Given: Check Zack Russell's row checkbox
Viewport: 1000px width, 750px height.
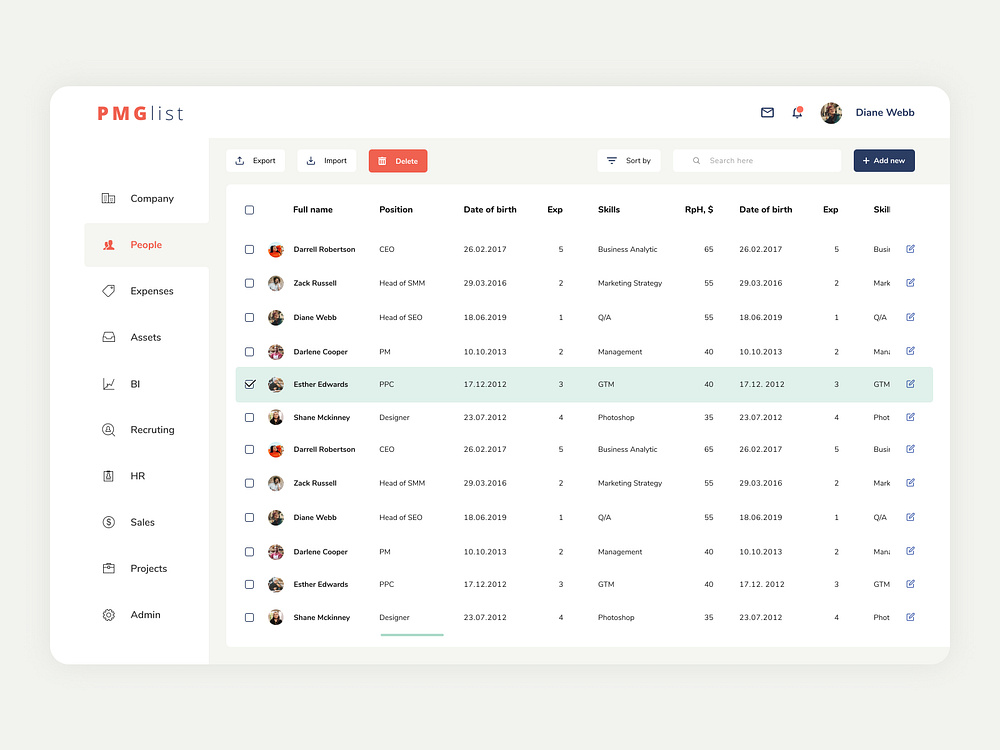Looking at the screenshot, I should 249,283.
